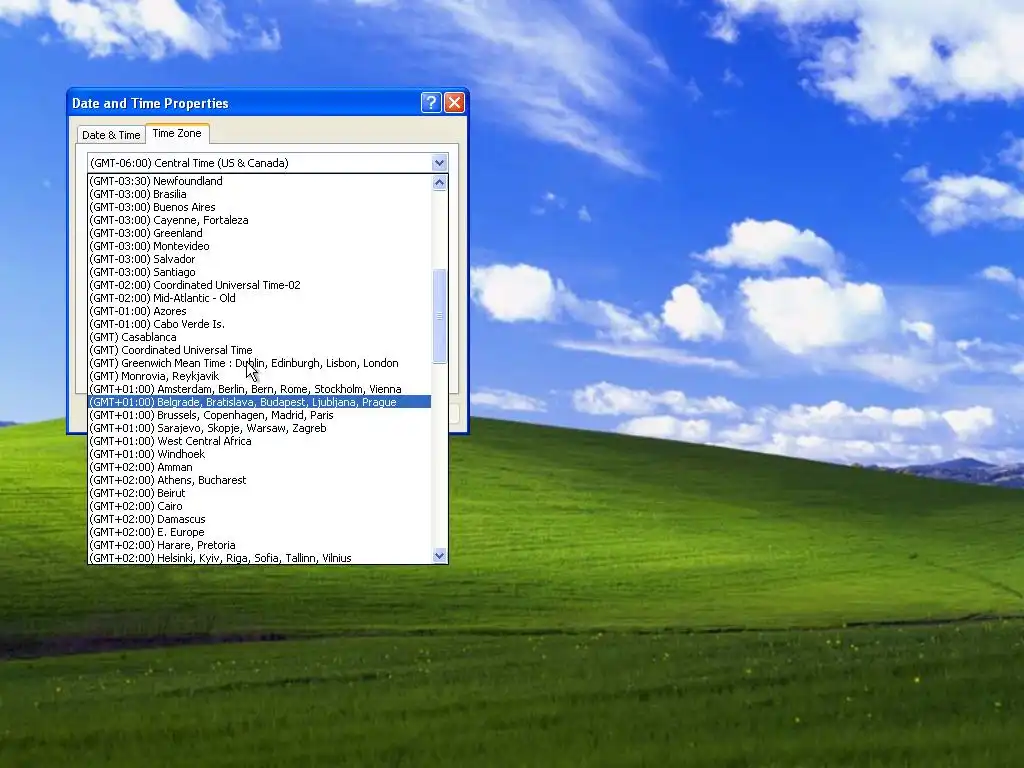1024x768 pixels.
Task: Pick (GMT-03:00) Cayenne, Fortaleza
Action: (259, 220)
